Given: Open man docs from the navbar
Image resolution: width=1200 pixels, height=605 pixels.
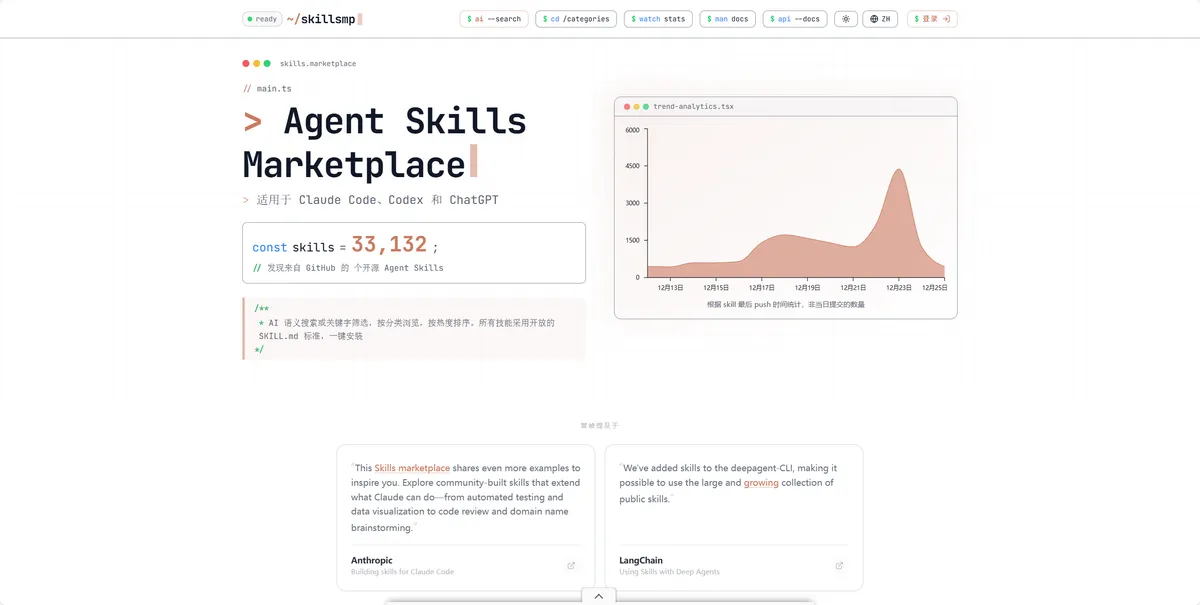Looking at the screenshot, I should click(x=727, y=19).
